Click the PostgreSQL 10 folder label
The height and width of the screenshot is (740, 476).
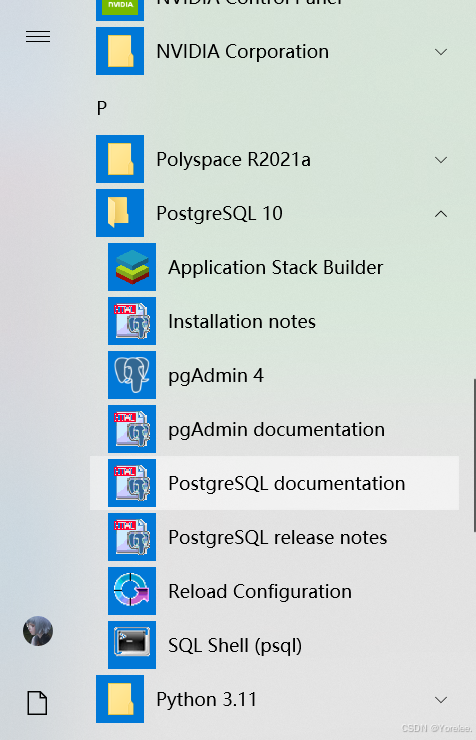(219, 214)
